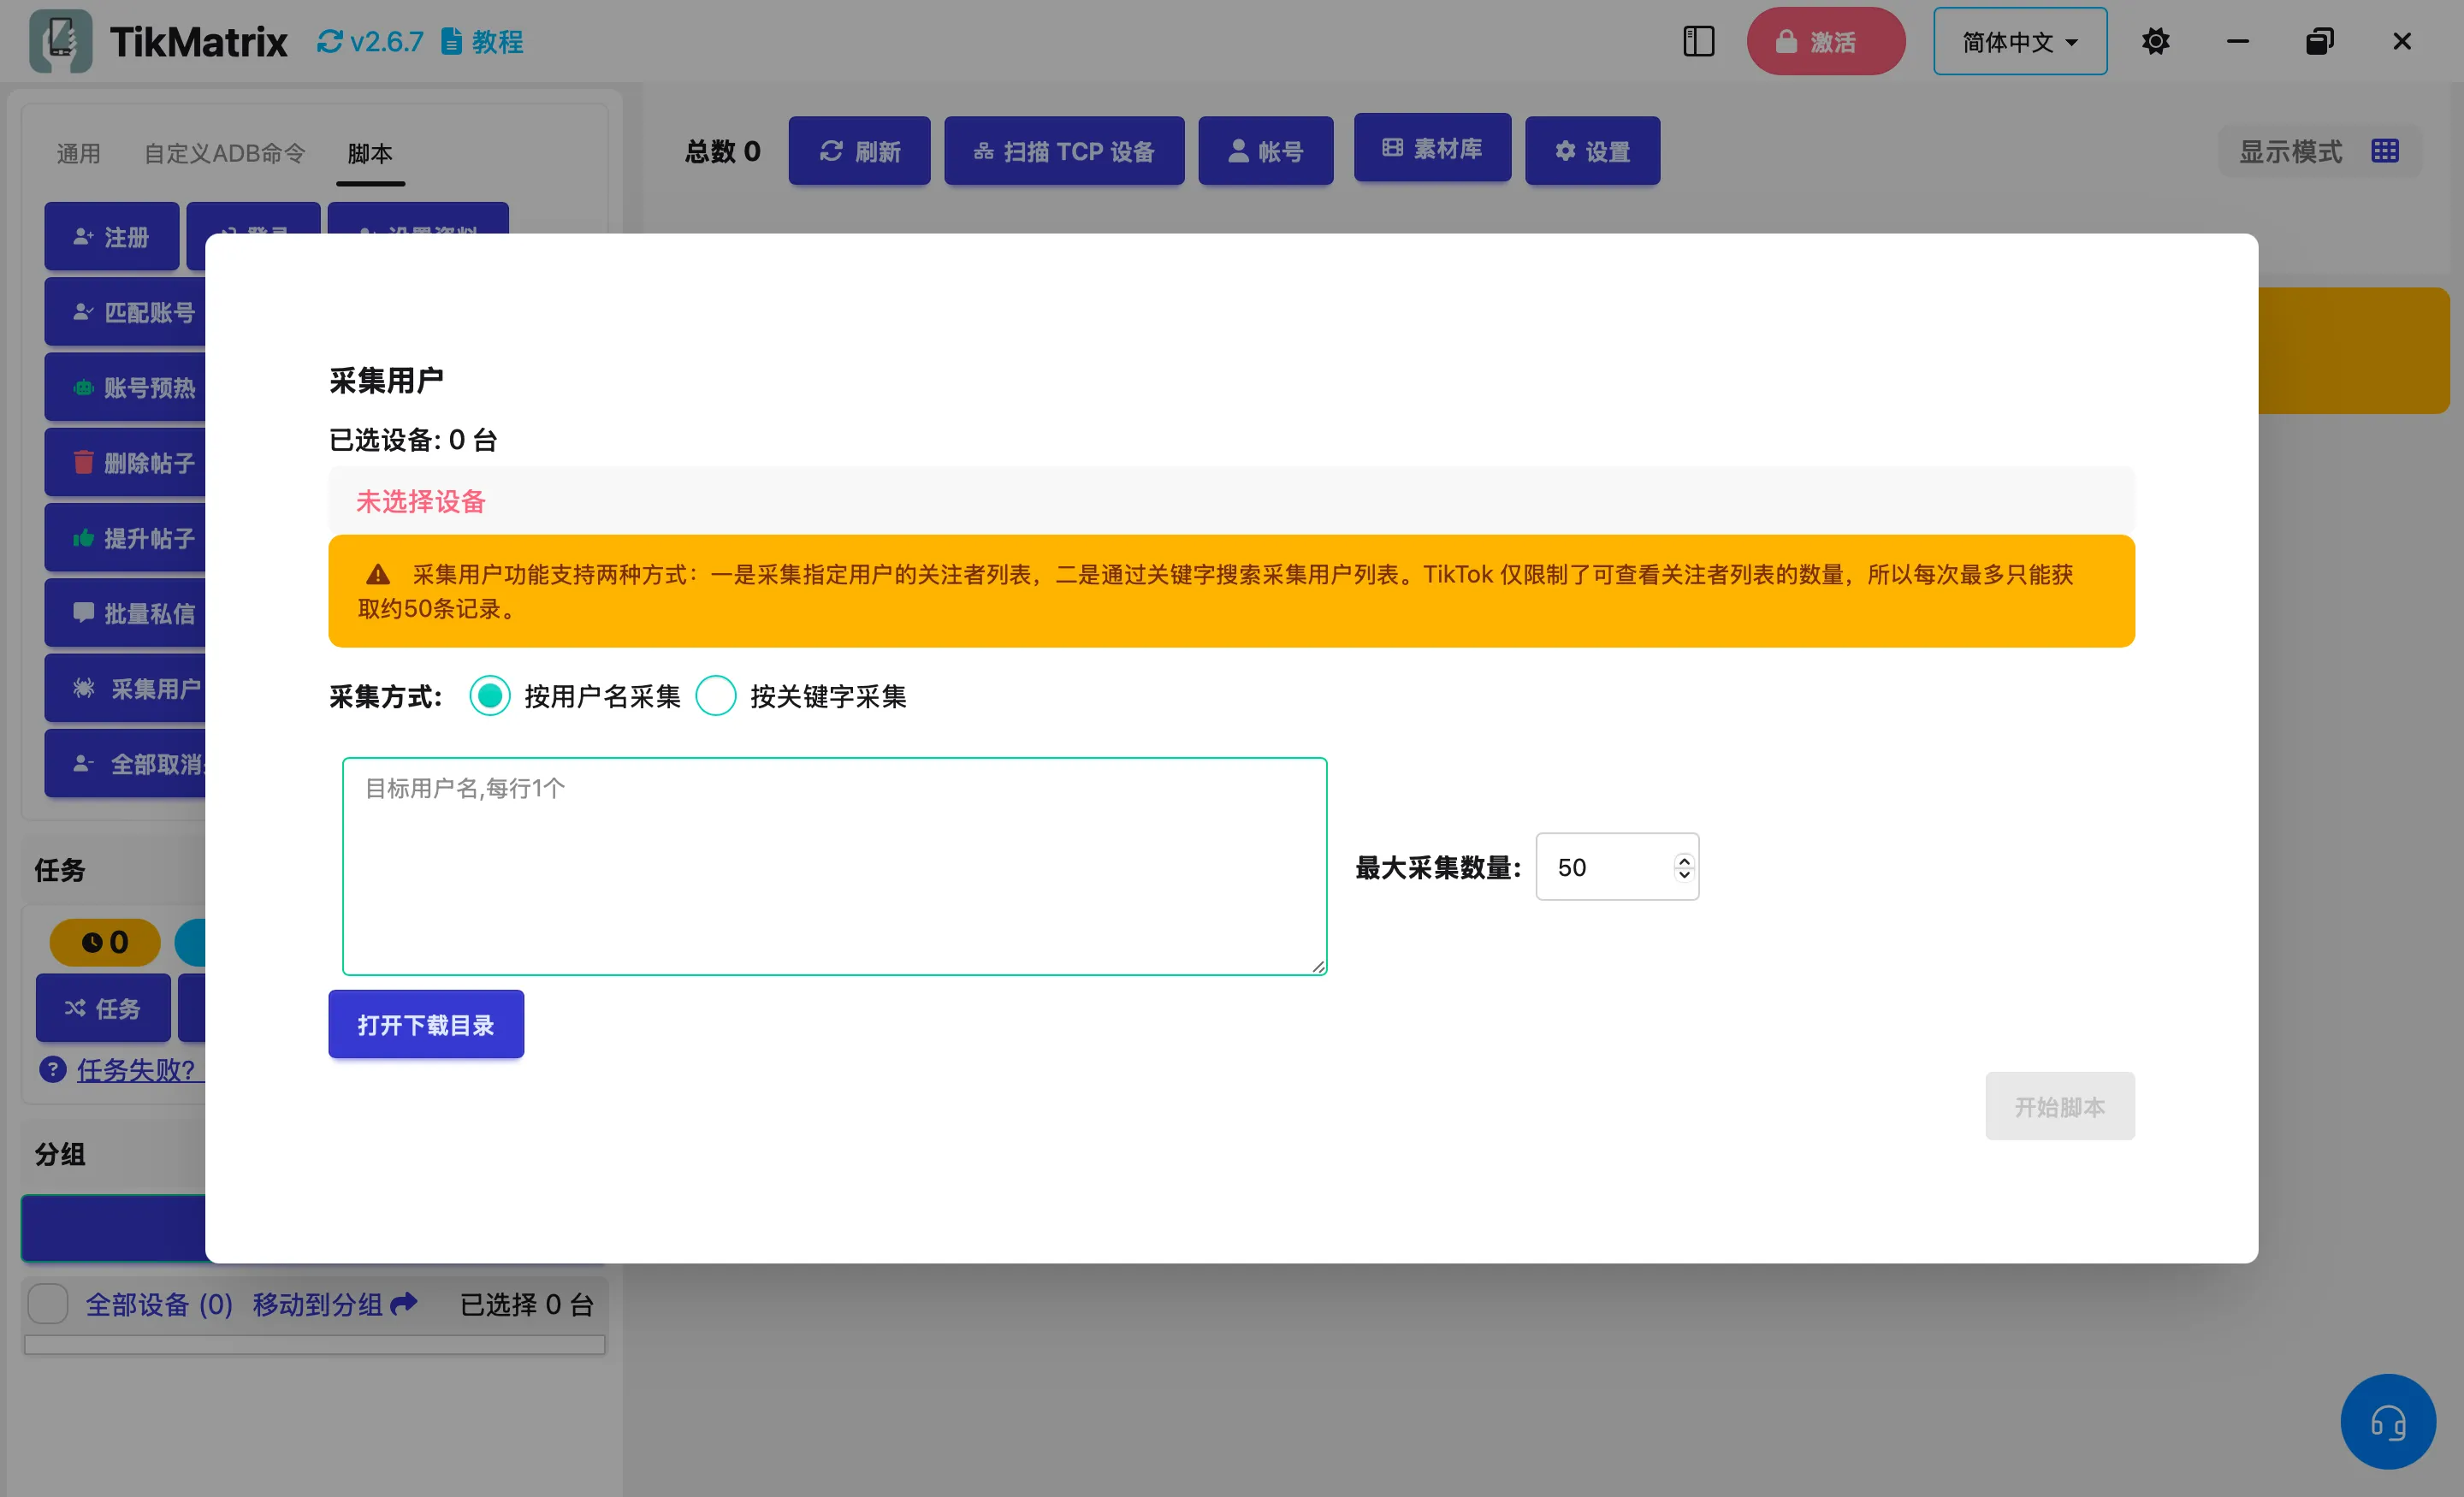This screenshot has height=1497, width=2464.
Task: Select the 按用户名采集 radio option
Action: coord(489,696)
